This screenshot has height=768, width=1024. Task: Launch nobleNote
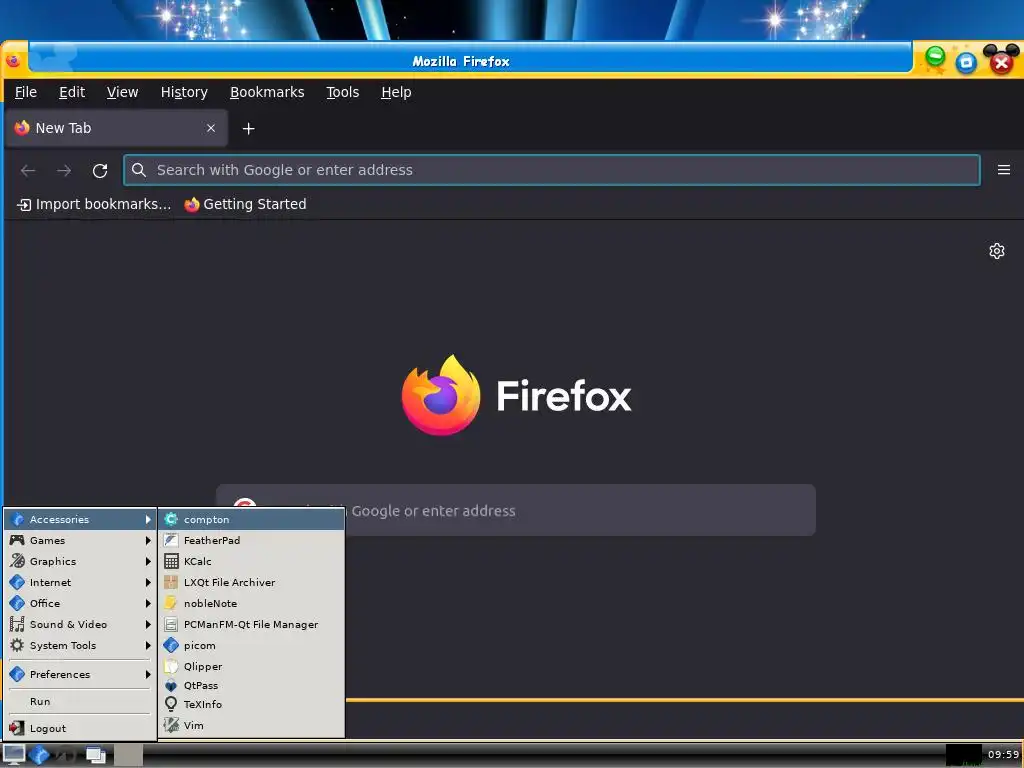[x=252, y=603]
